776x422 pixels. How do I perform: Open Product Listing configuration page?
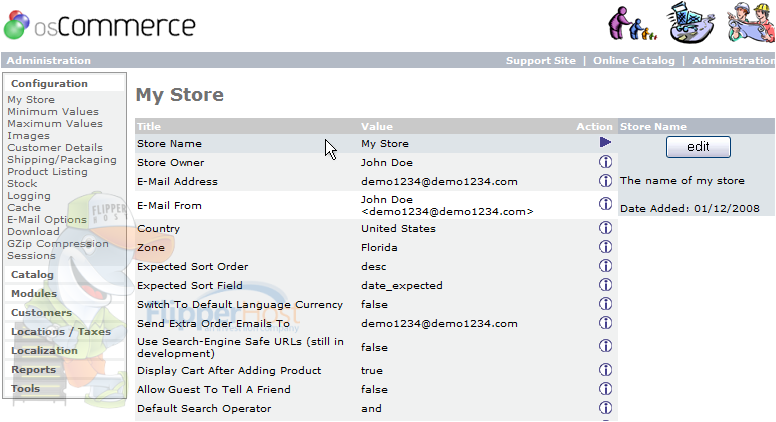pos(48,172)
